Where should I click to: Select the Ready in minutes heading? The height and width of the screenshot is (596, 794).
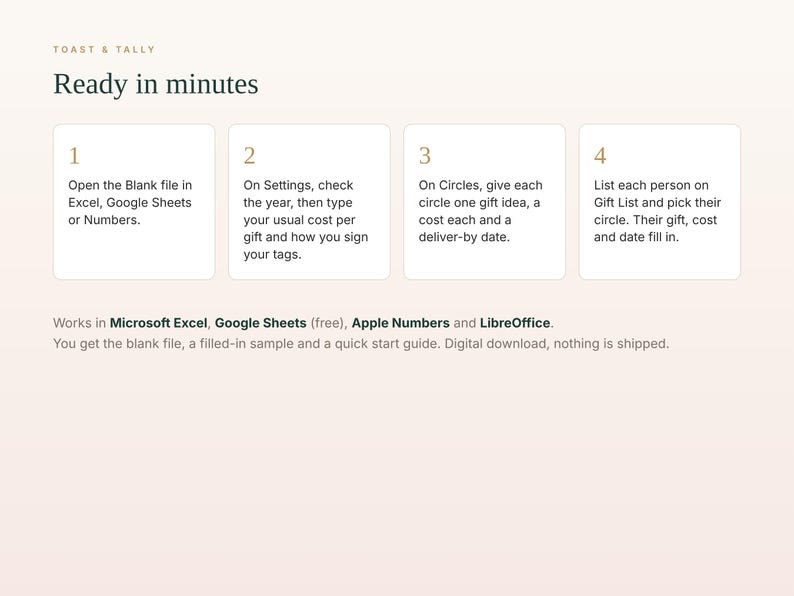156,84
